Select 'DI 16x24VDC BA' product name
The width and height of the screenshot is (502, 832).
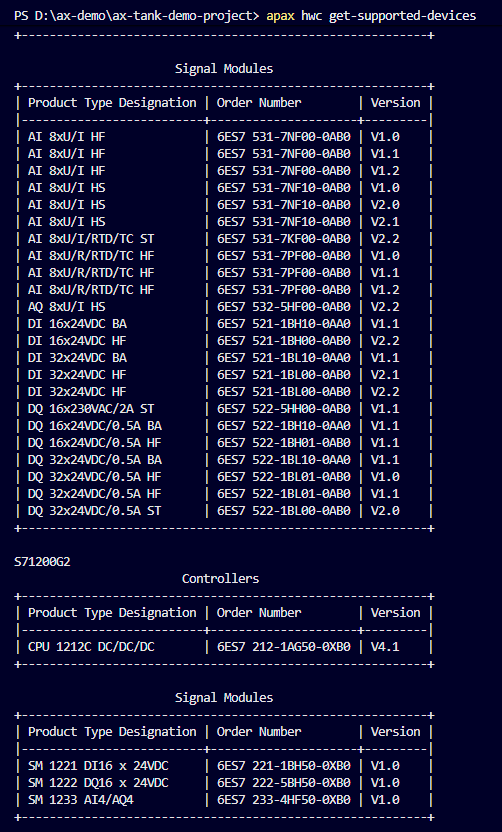pyautogui.click(x=77, y=324)
